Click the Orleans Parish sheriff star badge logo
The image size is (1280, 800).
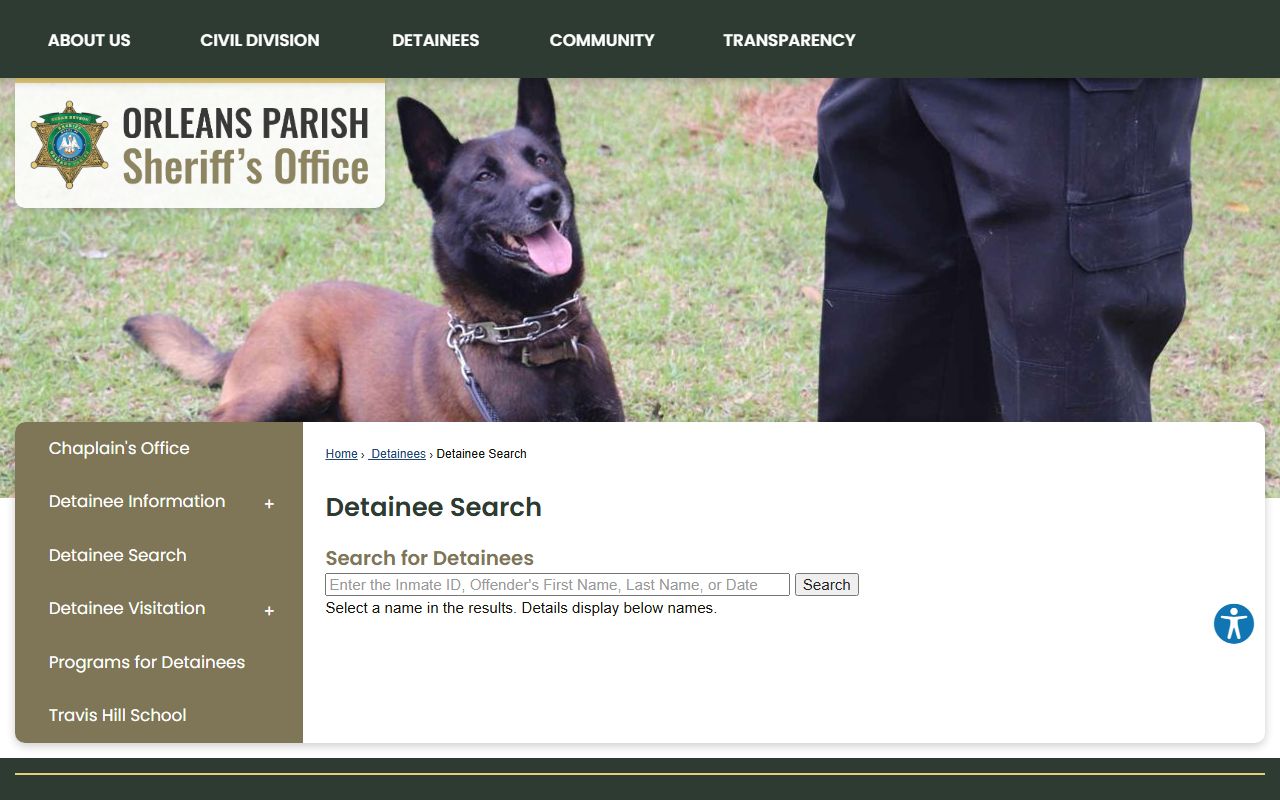(69, 144)
